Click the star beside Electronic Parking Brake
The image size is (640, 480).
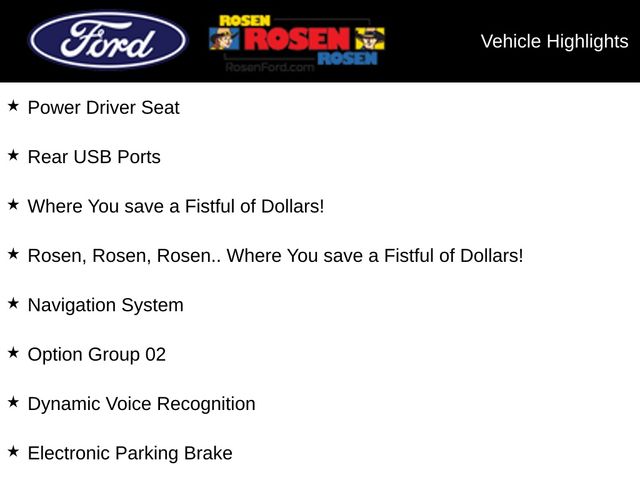[x=13, y=451]
